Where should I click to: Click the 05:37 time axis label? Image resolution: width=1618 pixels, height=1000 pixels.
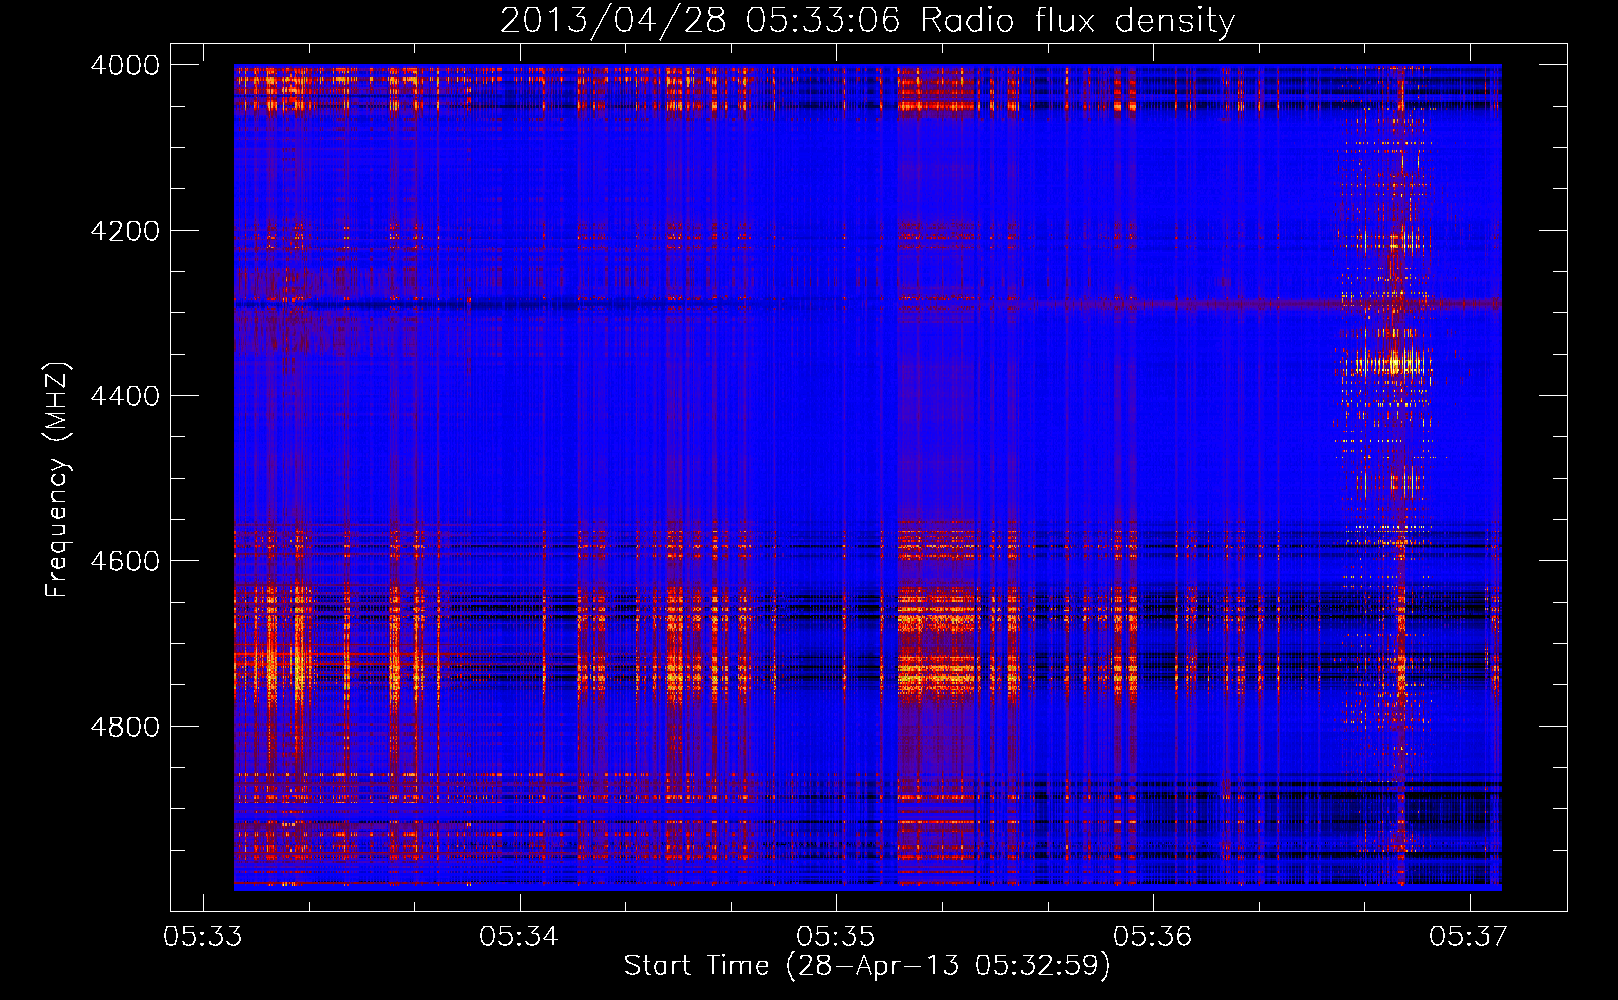click(1468, 936)
